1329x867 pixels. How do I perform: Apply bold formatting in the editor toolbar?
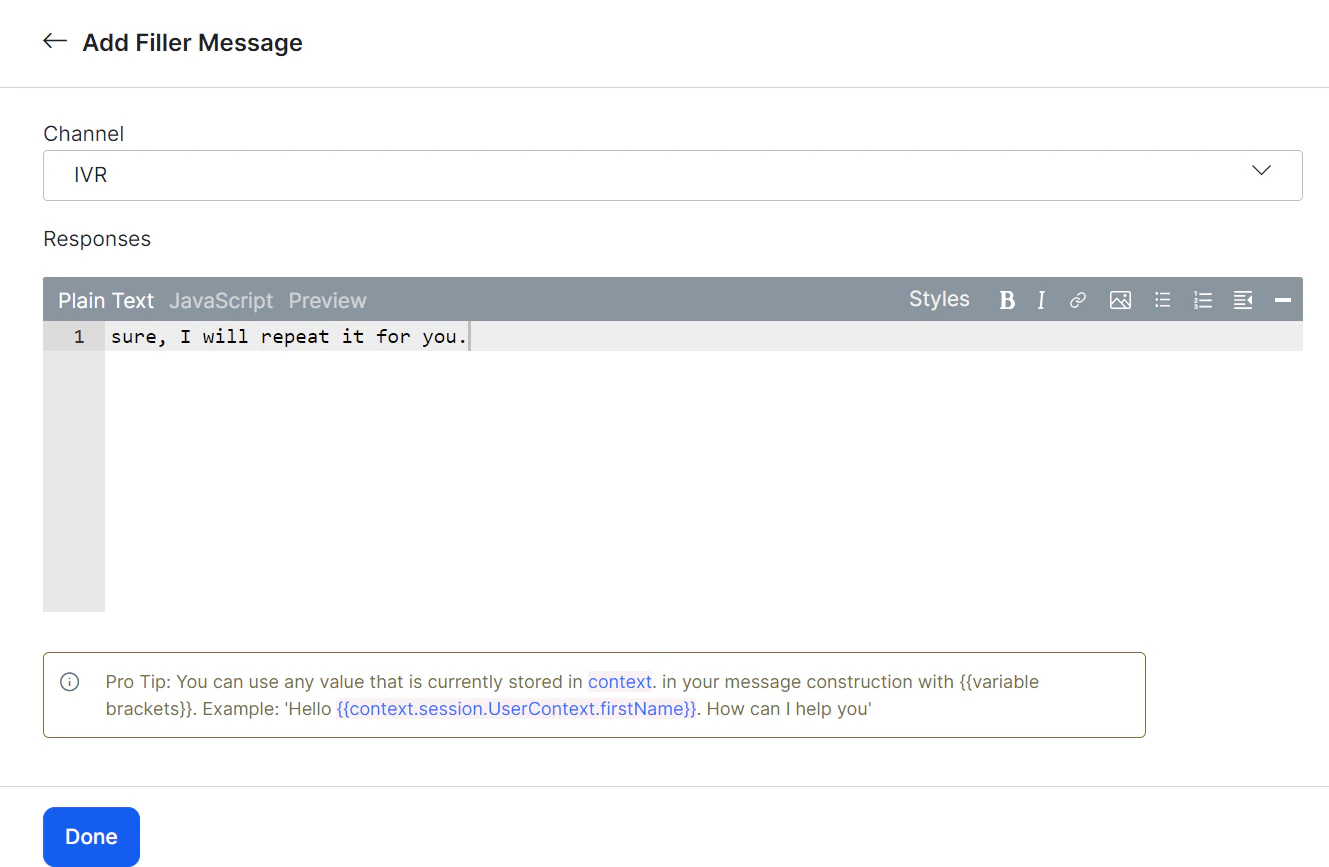point(1007,299)
